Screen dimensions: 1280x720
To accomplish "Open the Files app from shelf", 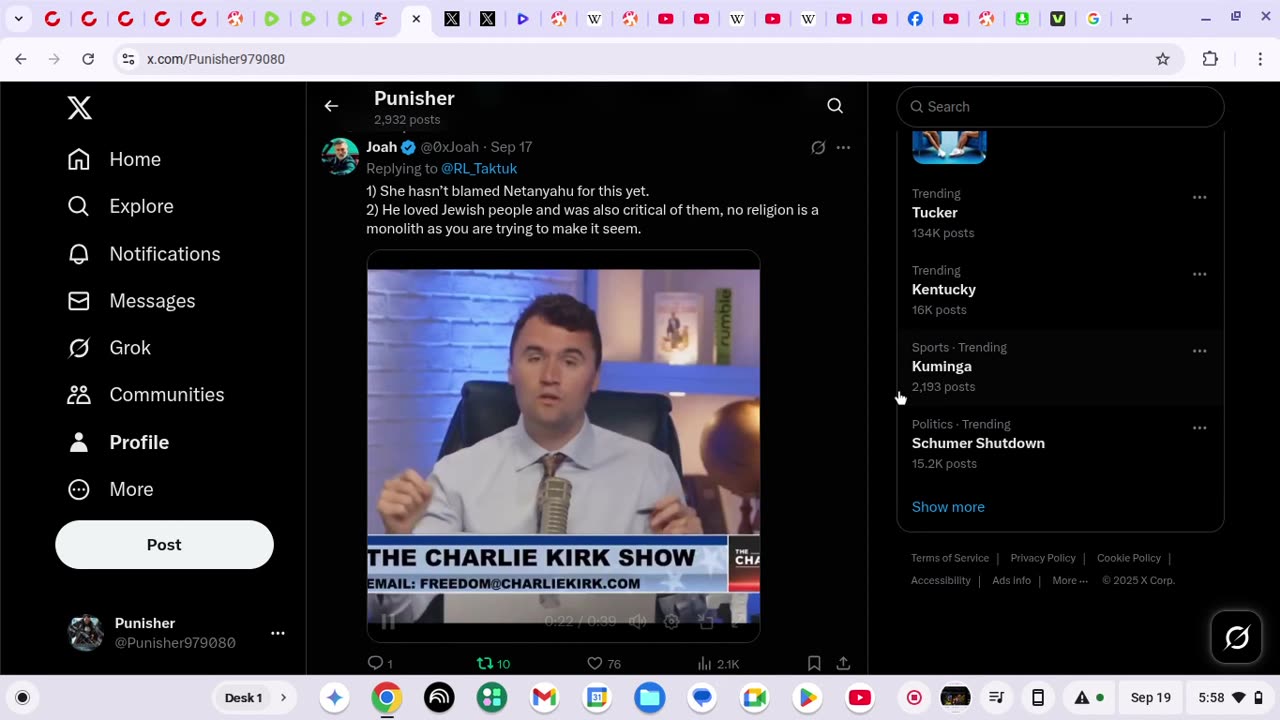I will [x=650, y=698].
